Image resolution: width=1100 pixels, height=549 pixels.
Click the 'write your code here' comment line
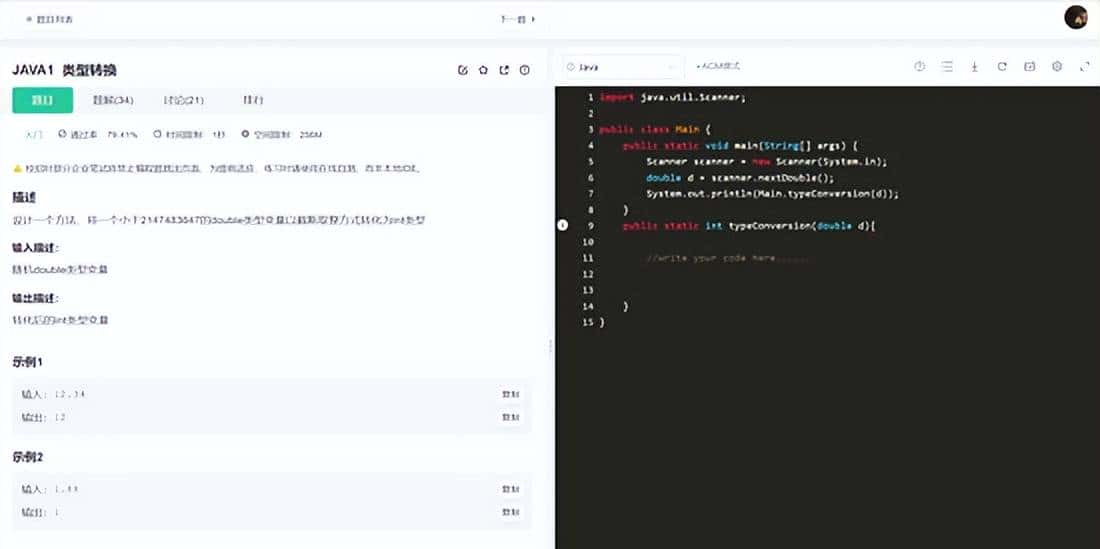point(727,258)
